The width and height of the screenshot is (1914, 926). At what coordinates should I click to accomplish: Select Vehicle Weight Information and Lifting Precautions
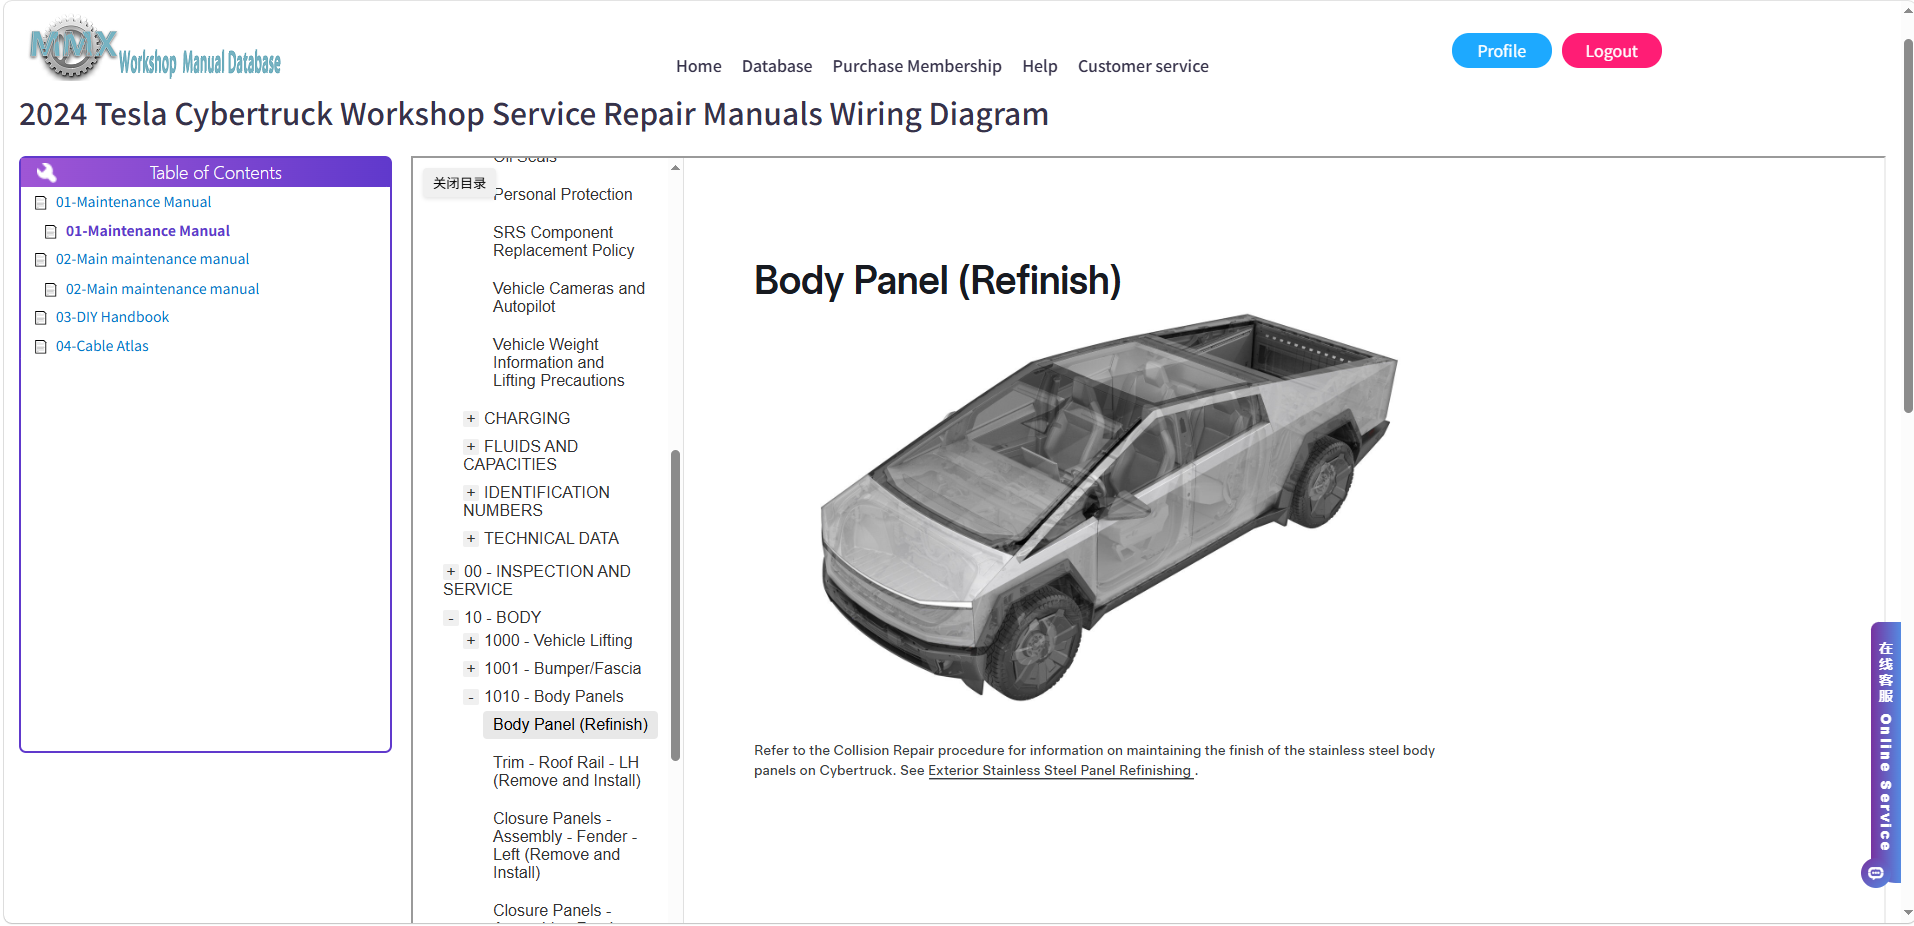559,362
